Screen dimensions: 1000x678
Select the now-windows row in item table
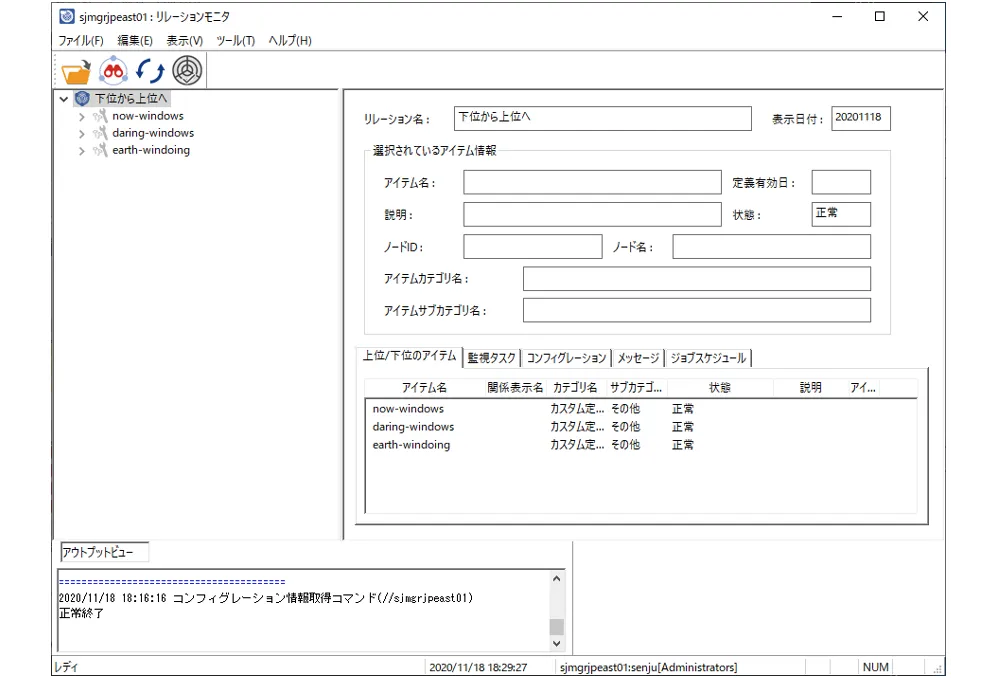(641, 409)
